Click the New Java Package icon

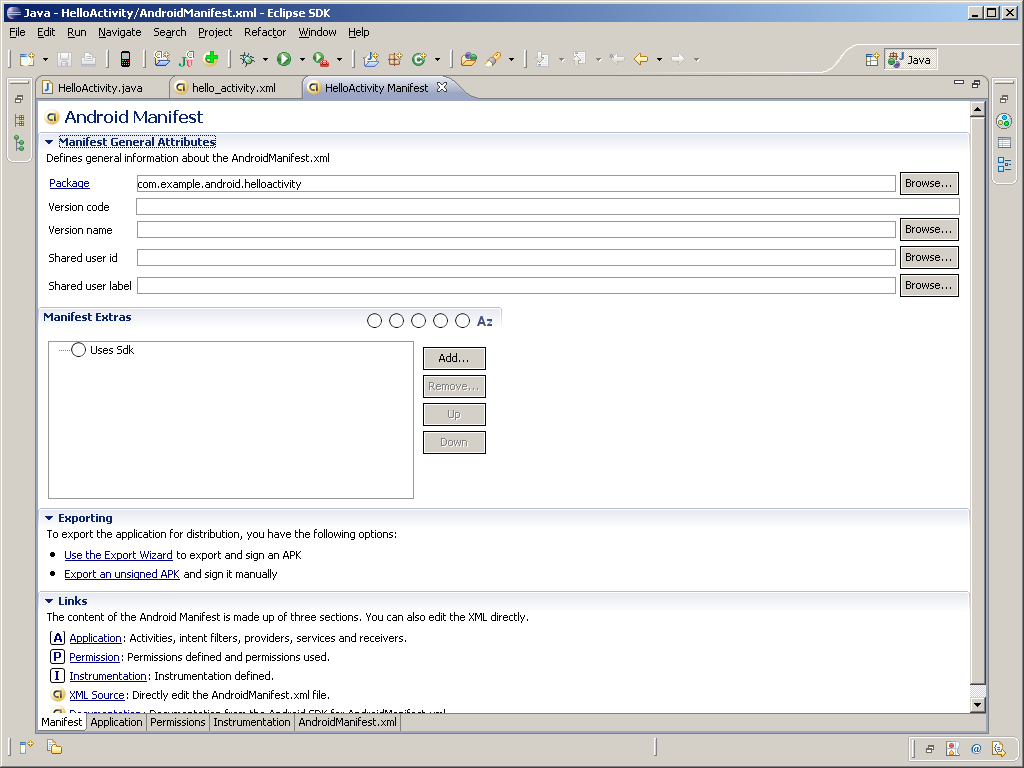pos(395,59)
